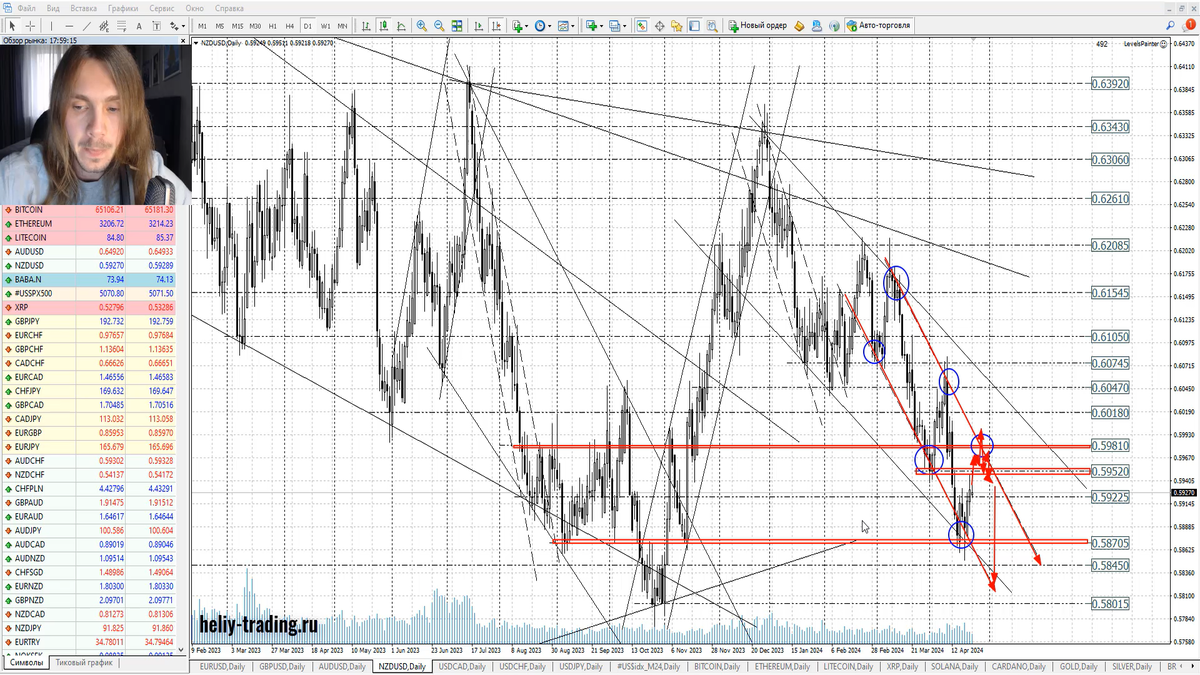Switch chart to M1 timeframe
The height and width of the screenshot is (675, 1200).
coord(202,25)
